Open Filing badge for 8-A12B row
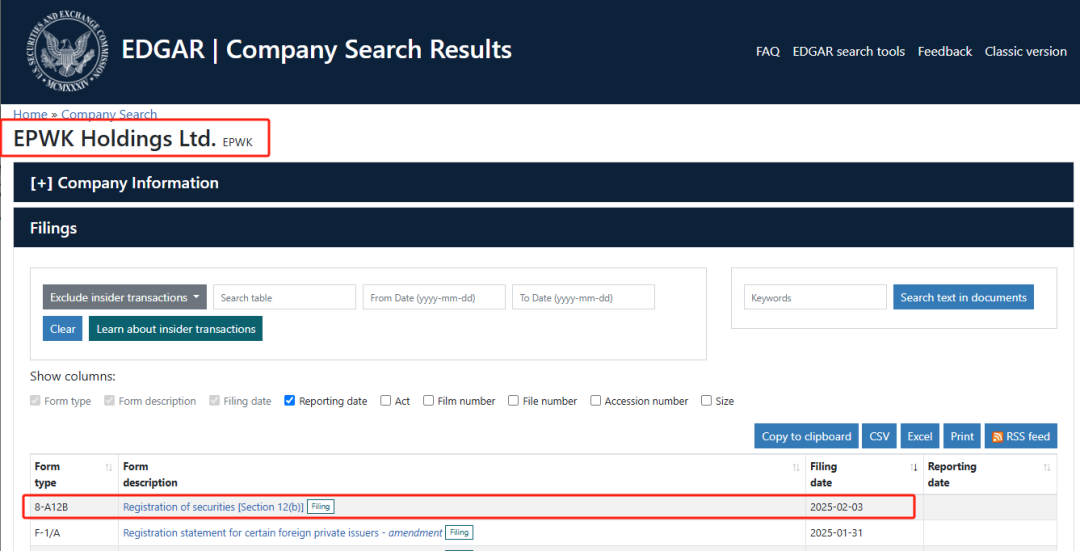 click(320, 506)
